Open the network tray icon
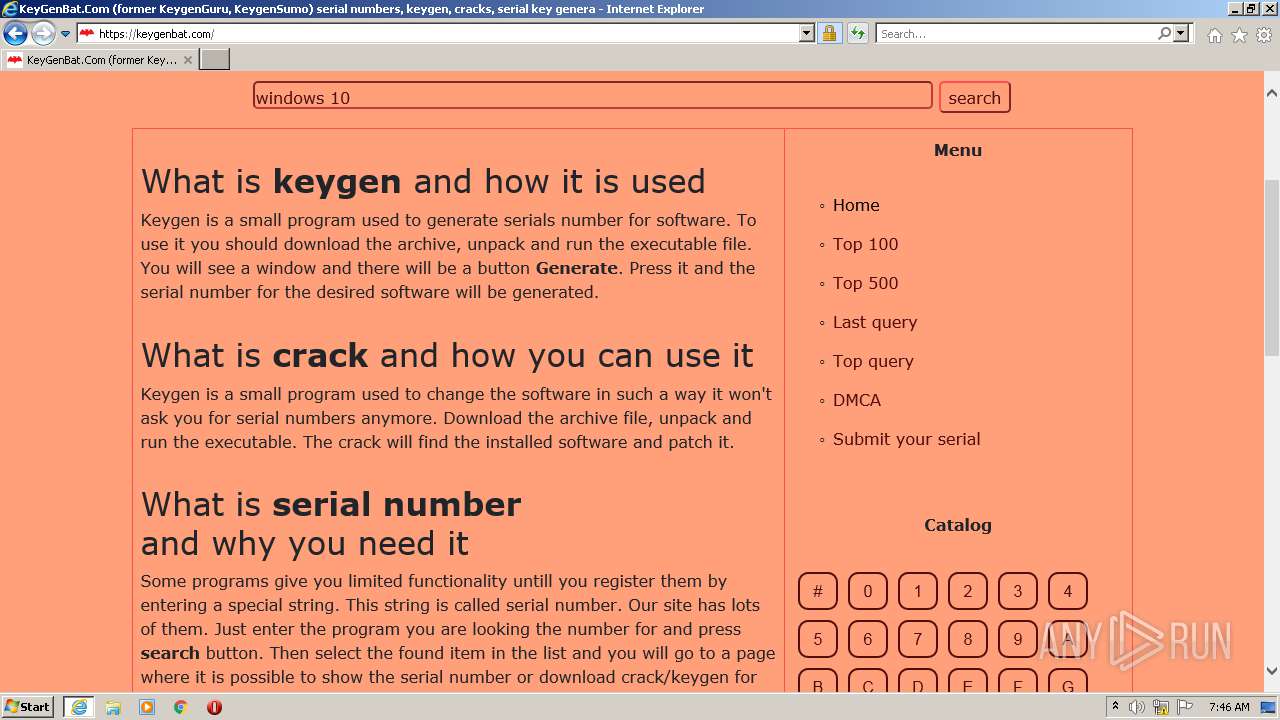 pyautogui.click(x=1161, y=707)
